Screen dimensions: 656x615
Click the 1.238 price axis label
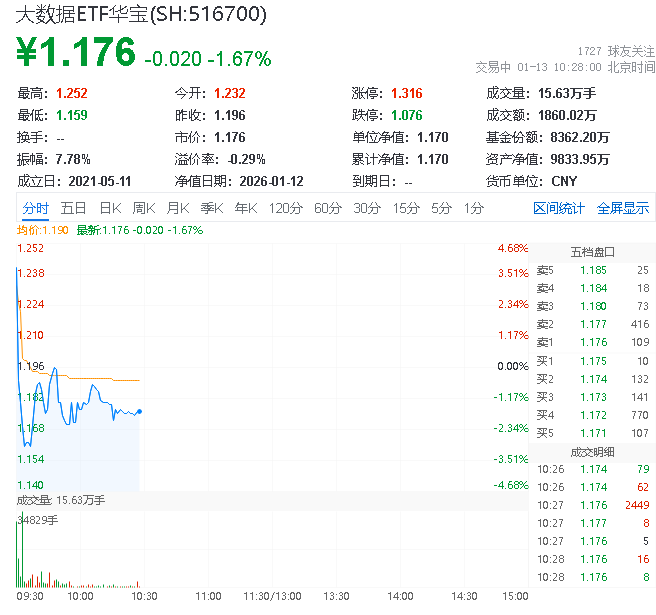(x=31, y=273)
